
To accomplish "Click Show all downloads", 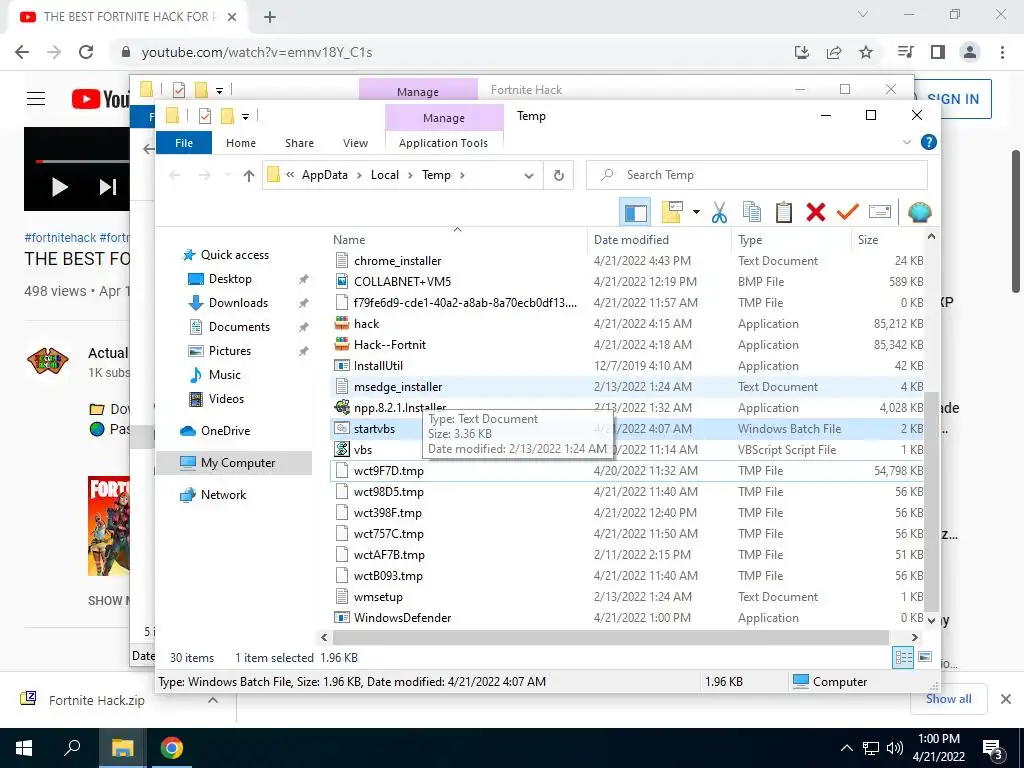I will [x=948, y=699].
